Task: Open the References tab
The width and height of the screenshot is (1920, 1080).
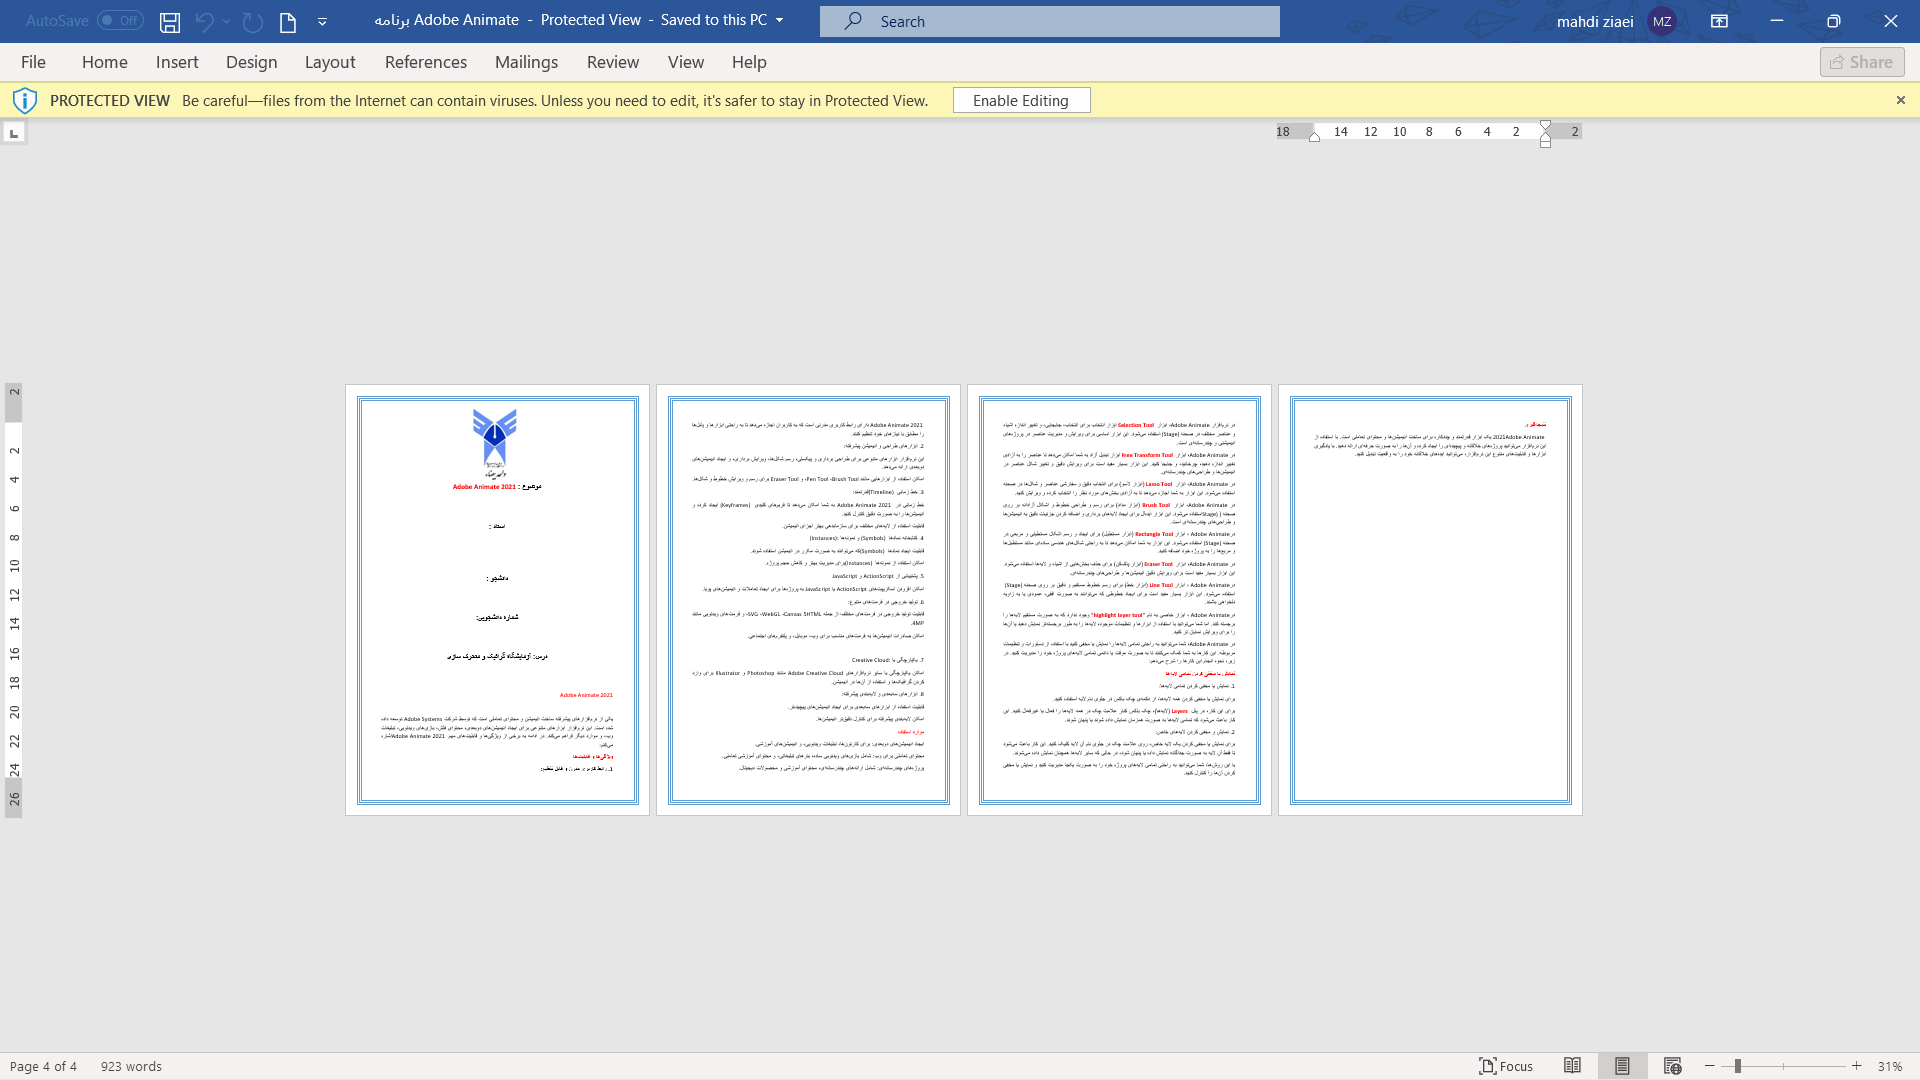Action: [426, 62]
